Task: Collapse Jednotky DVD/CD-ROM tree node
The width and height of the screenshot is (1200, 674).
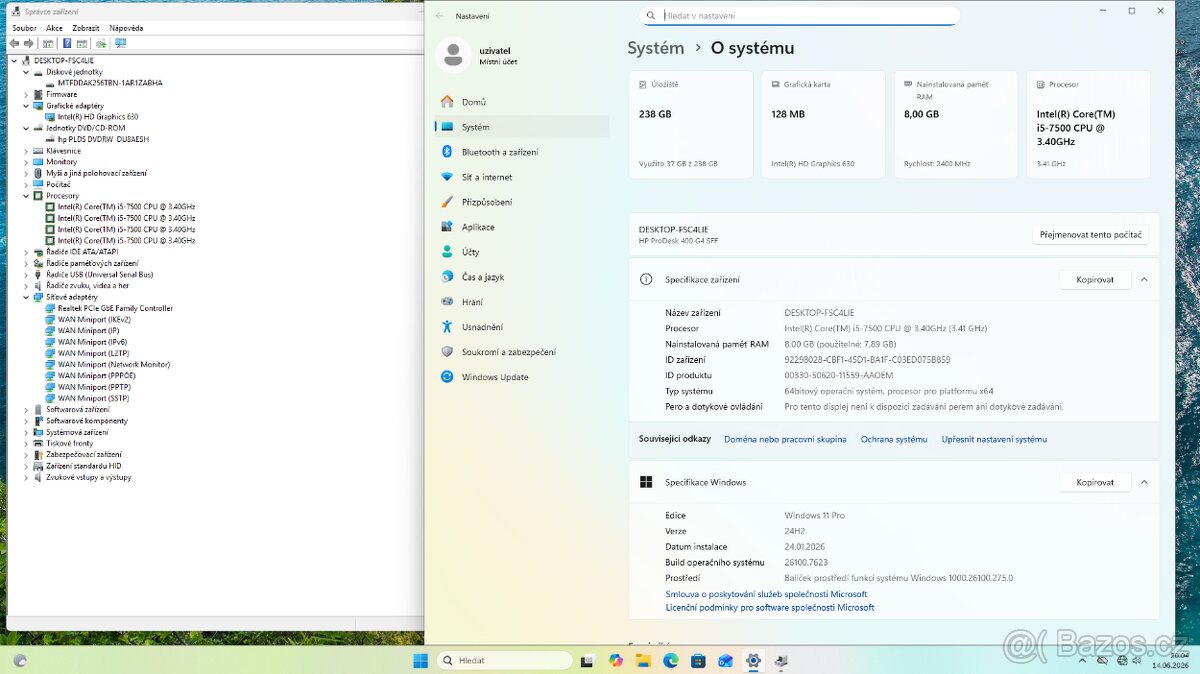Action: [x=26, y=128]
